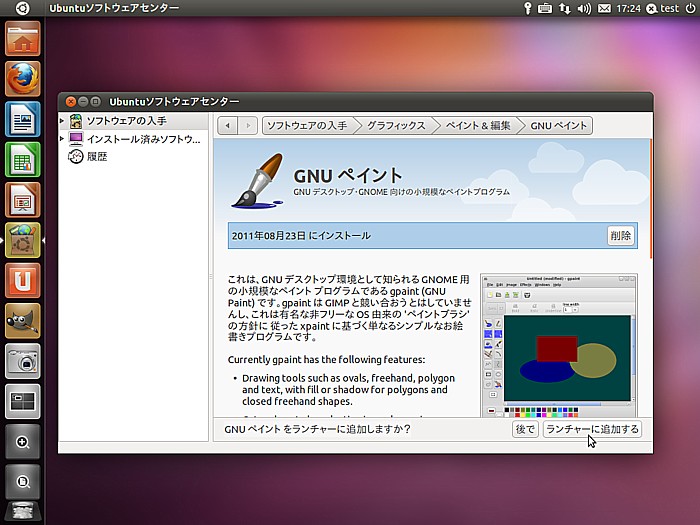Screen dimensions: 700x525
Task: Select インストール済みソフトウ… in the sidebar
Action: click(x=143, y=139)
